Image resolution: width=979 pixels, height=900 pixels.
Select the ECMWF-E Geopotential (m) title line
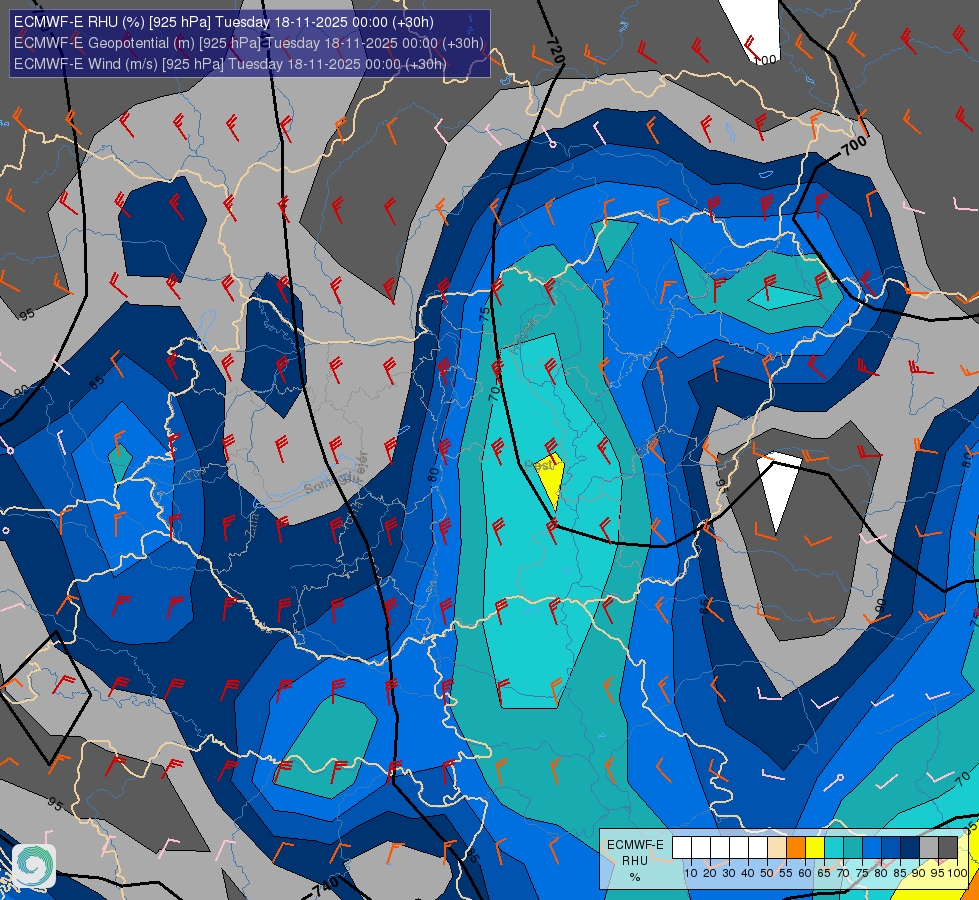pos(248,43)
